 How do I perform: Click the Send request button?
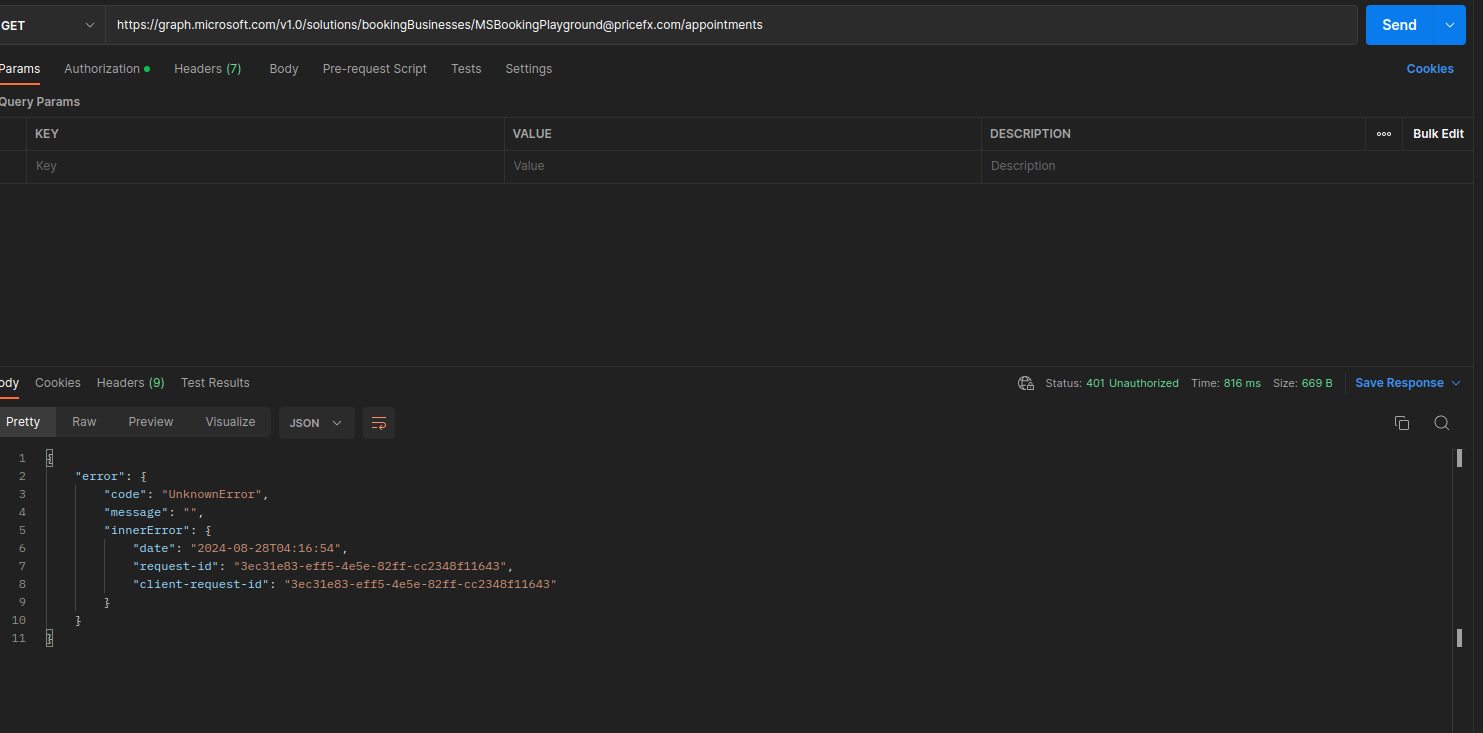click(1399, 25)
